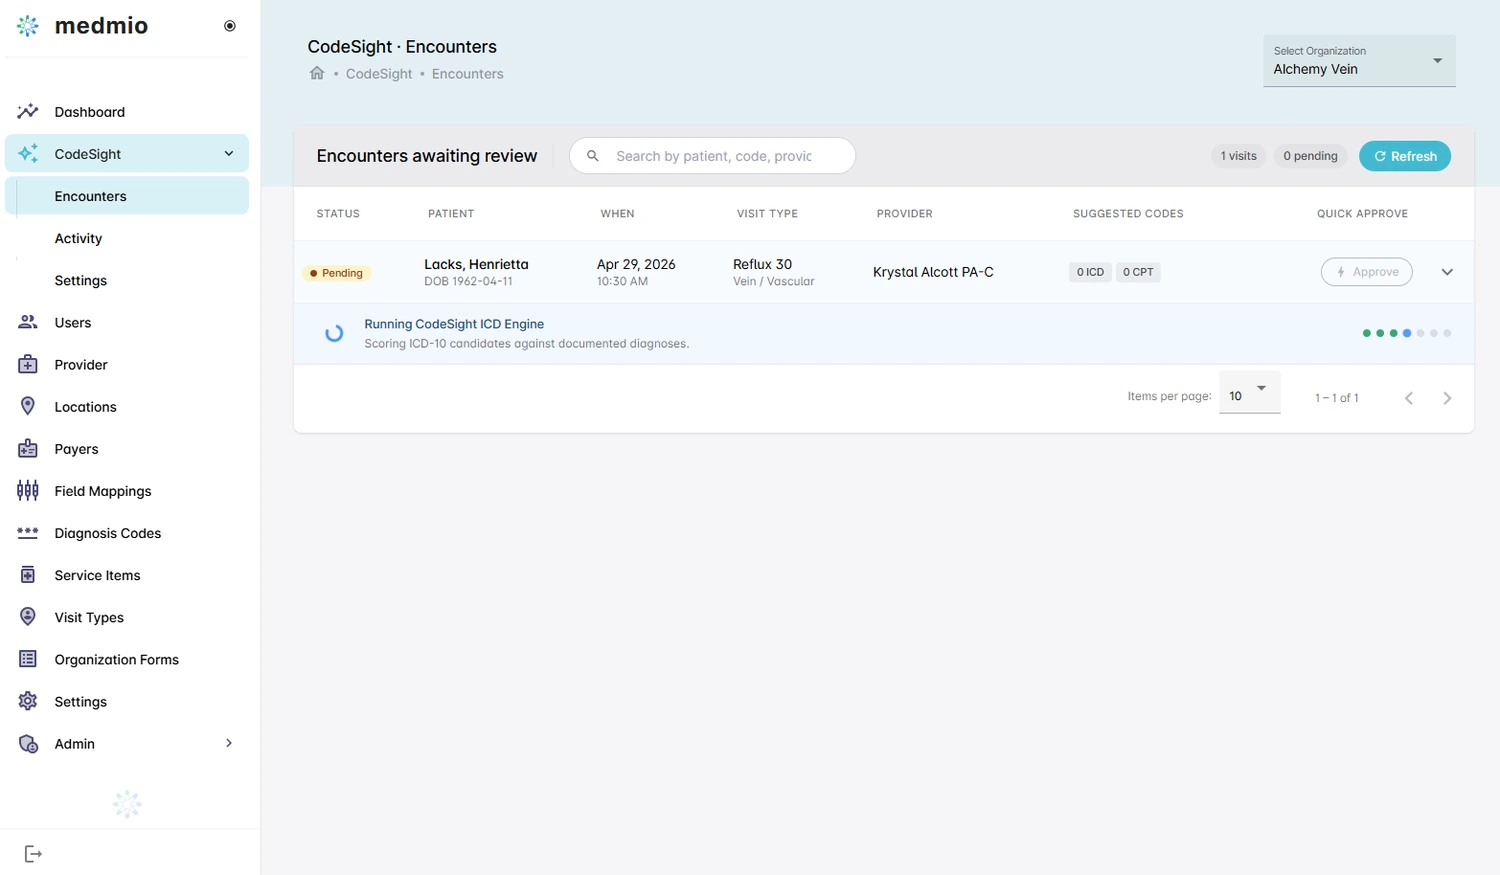This screenshot has height=875, width=1500.
Task: Focus the patient search input field
Action: tap(713, 156)
